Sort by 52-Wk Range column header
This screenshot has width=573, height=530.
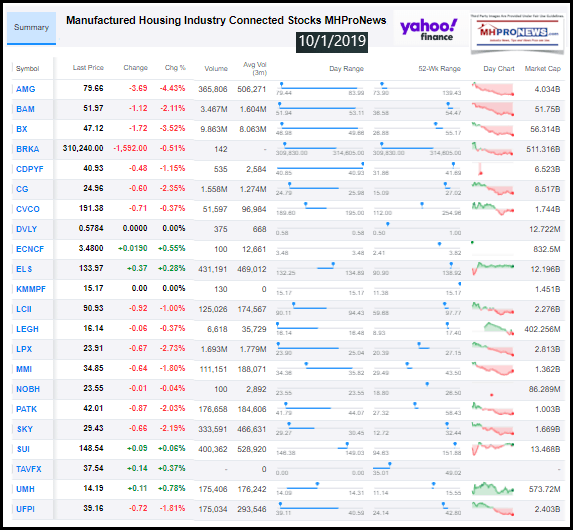[x=439, y=69]
